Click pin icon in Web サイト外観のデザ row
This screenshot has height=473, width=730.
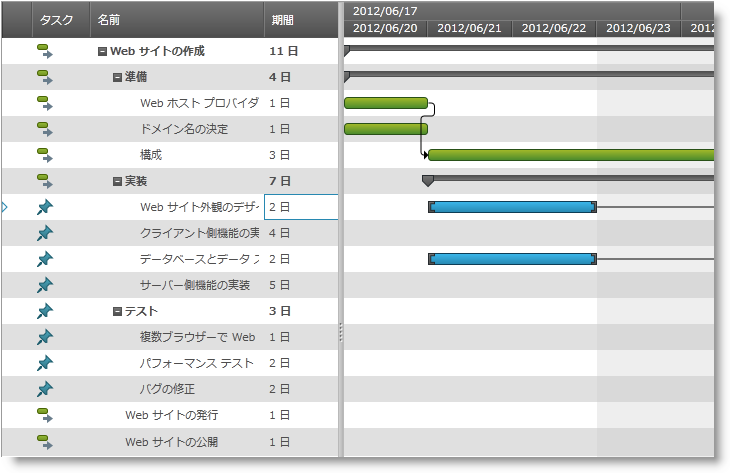(x=45, y=207)
